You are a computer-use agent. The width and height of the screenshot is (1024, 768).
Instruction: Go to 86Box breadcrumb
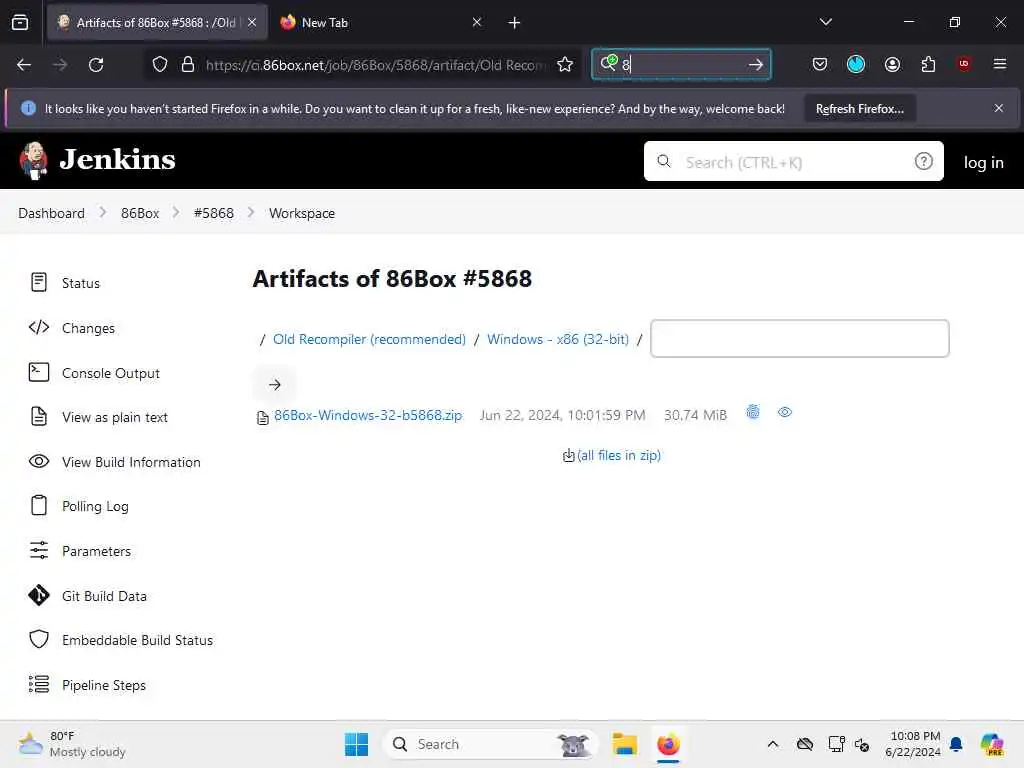(x=140, y=213)
